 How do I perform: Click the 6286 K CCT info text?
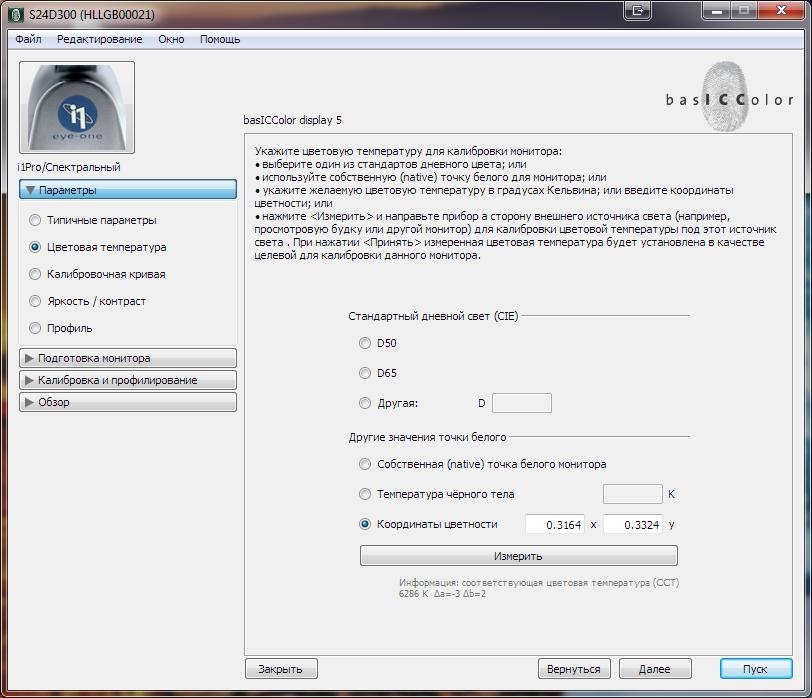[442, 594]
